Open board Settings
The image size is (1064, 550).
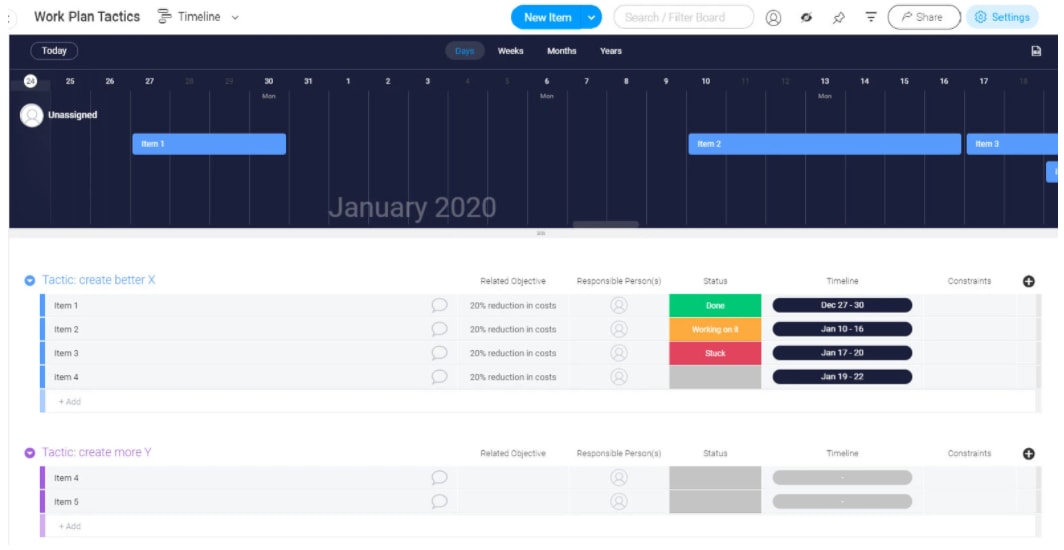1002,18
